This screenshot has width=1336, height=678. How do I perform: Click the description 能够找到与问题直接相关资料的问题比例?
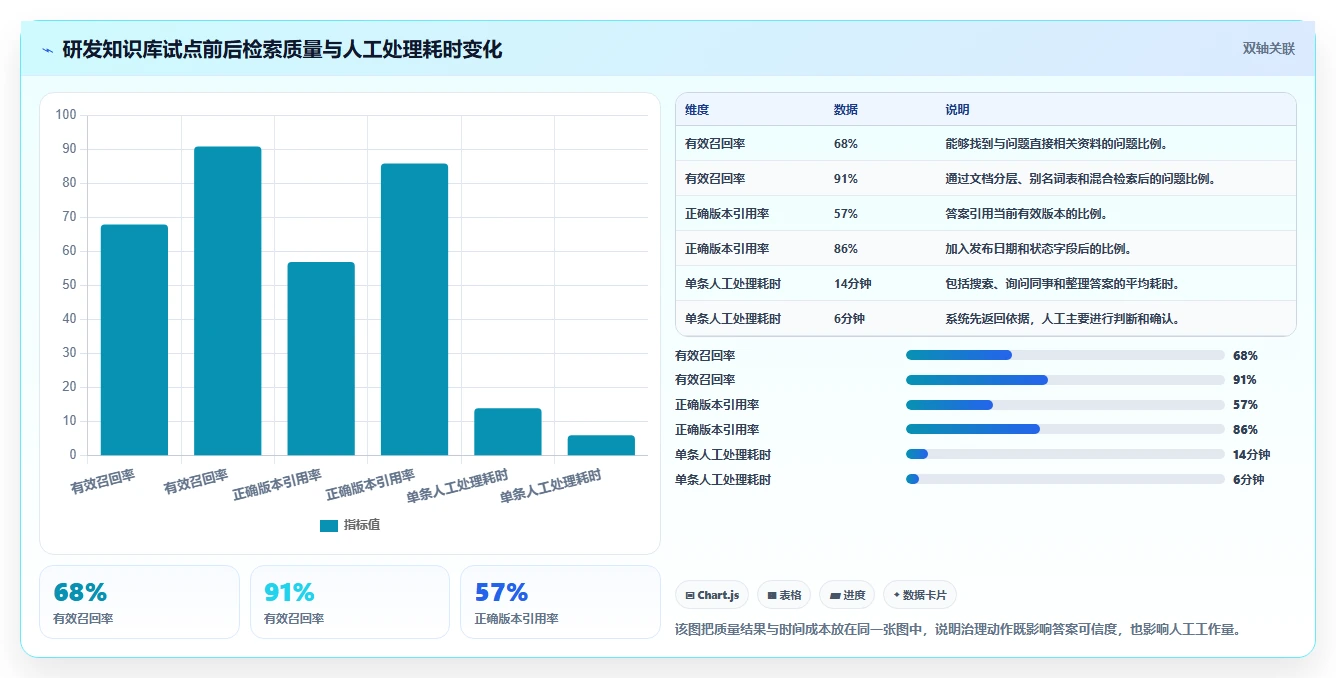coord(1057,144)
